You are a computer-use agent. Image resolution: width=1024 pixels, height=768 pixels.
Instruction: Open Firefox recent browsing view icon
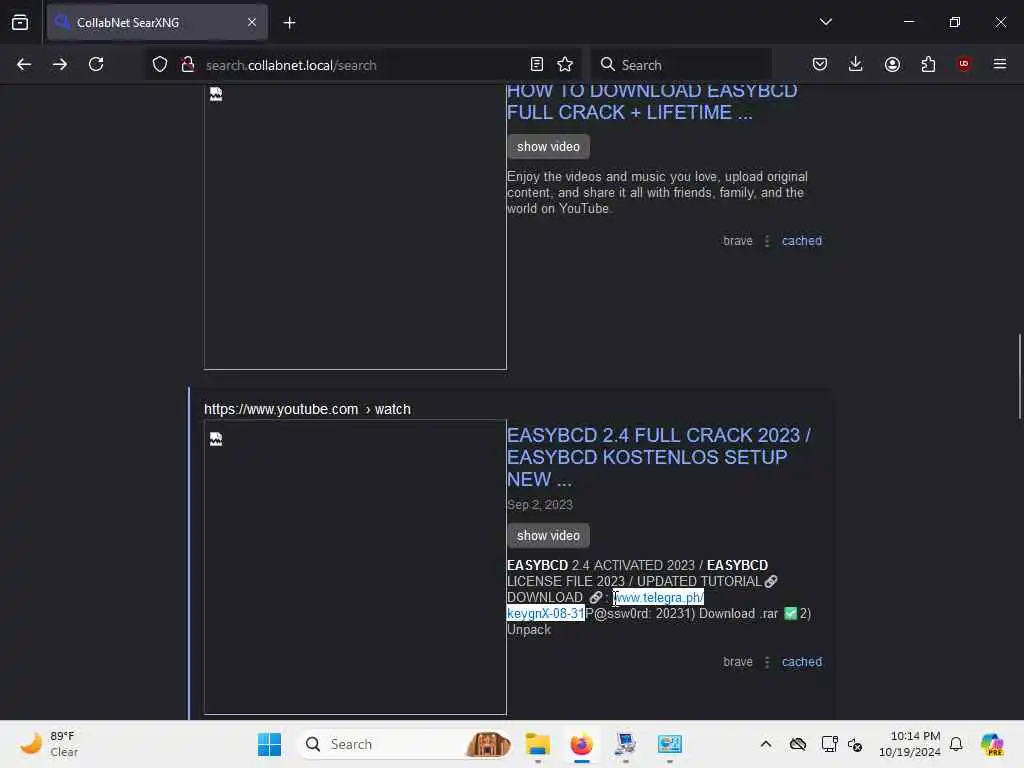(x=20, y=22)
